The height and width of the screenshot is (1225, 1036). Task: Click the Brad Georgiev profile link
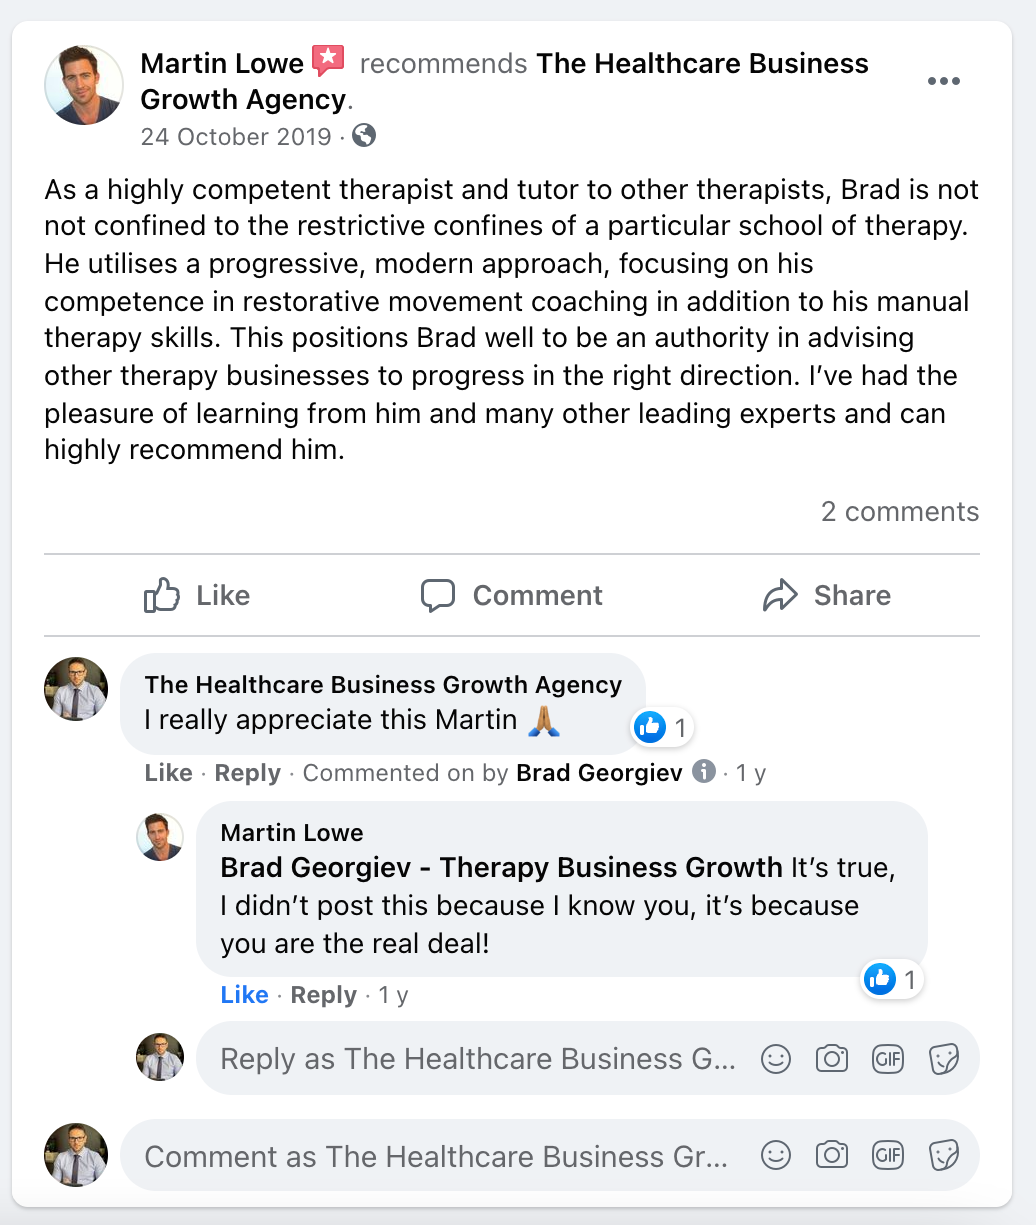[599, 773]
